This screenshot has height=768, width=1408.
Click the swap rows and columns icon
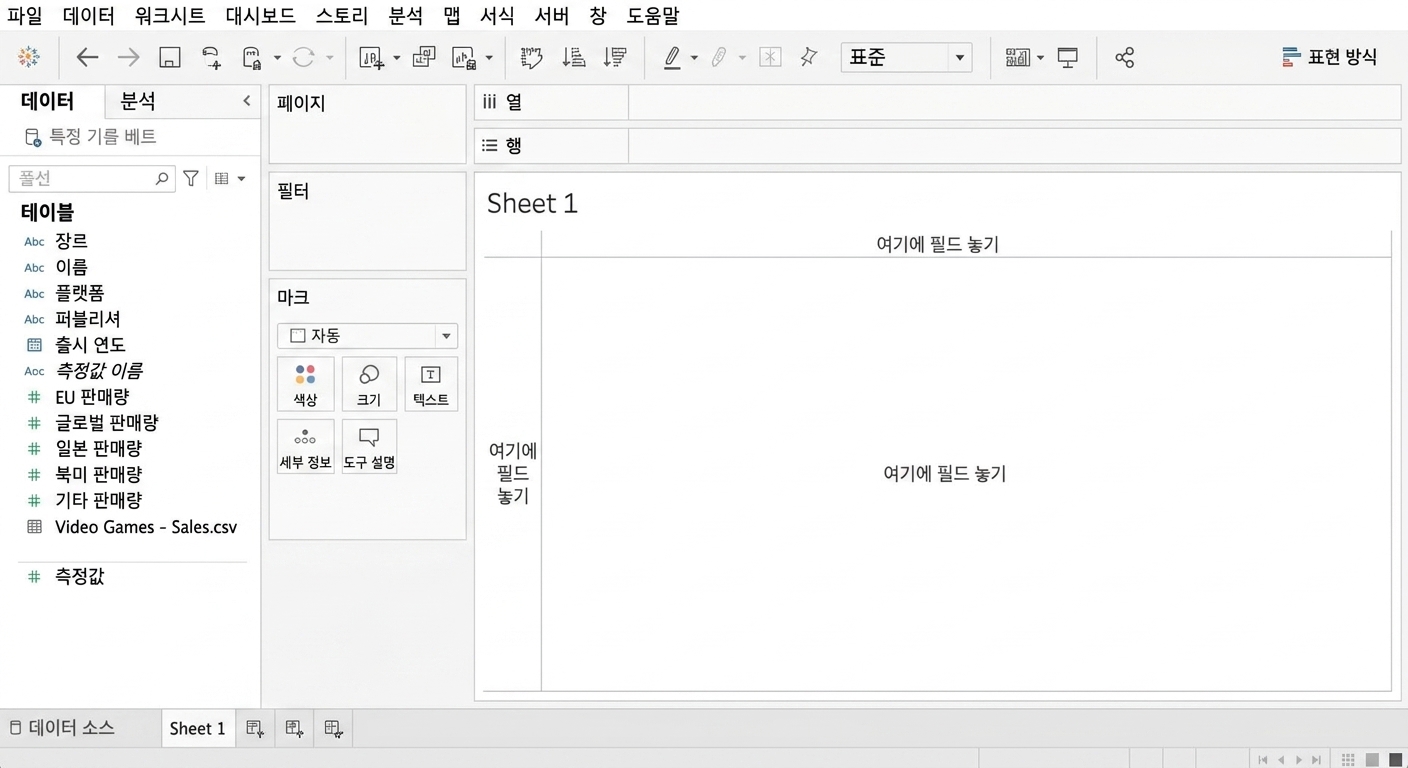tap(532, 57)
